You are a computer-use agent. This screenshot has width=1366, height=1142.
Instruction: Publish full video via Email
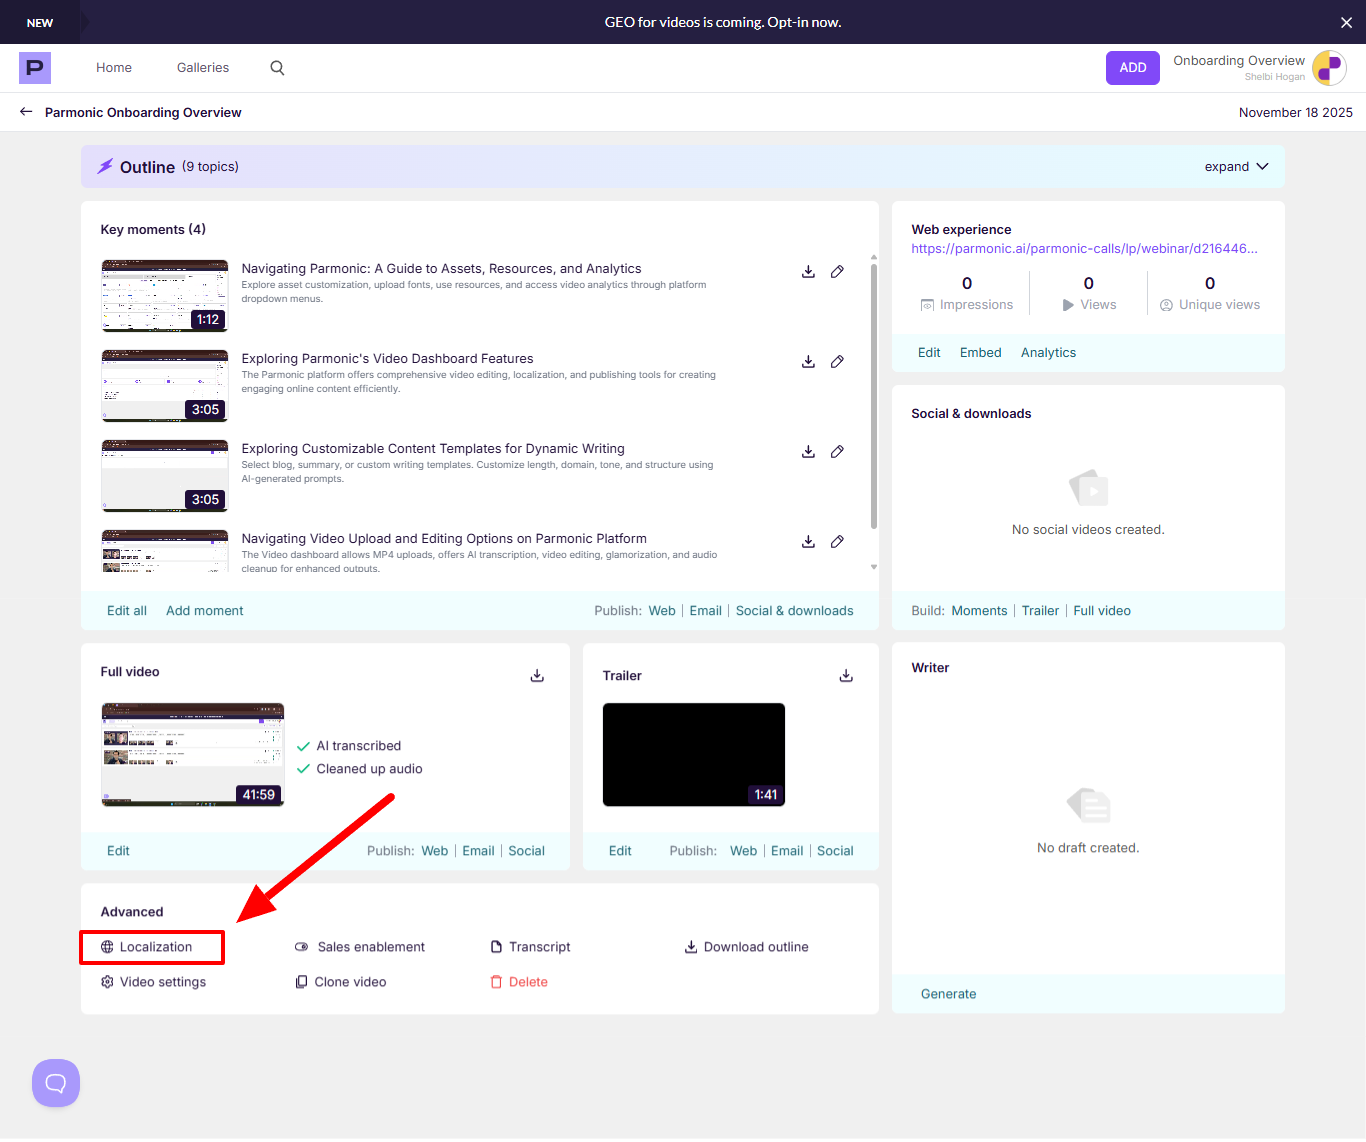[478, 851]
